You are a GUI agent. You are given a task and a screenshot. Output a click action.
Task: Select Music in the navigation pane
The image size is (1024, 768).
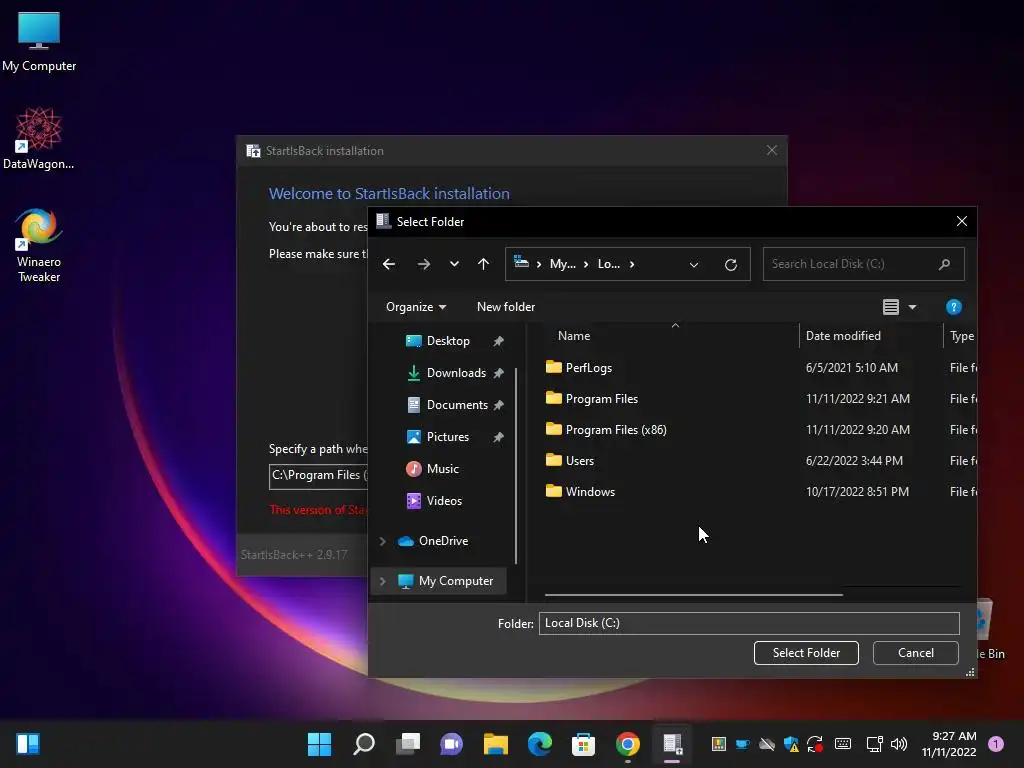(442, 469)
